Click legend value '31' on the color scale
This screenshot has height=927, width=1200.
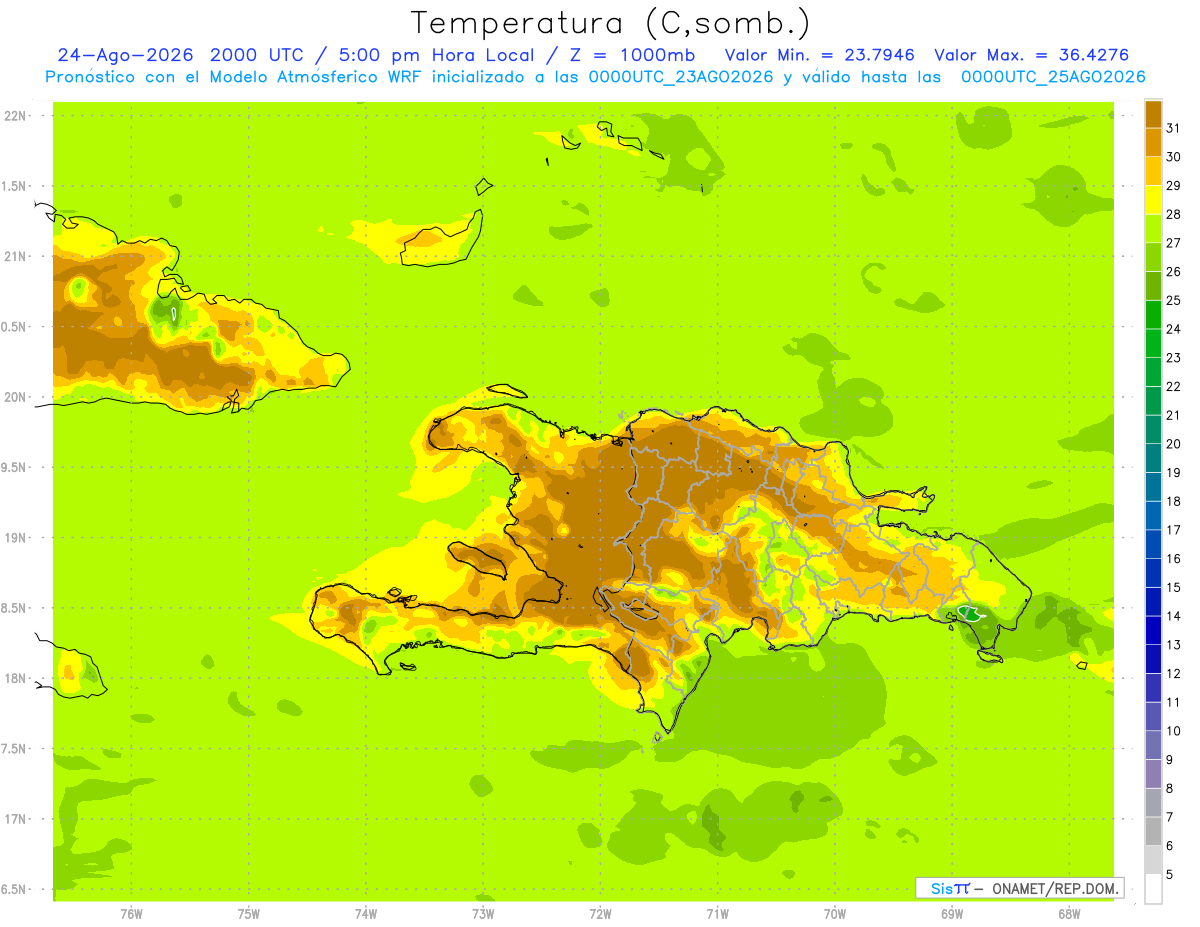tap(1173, 128)
